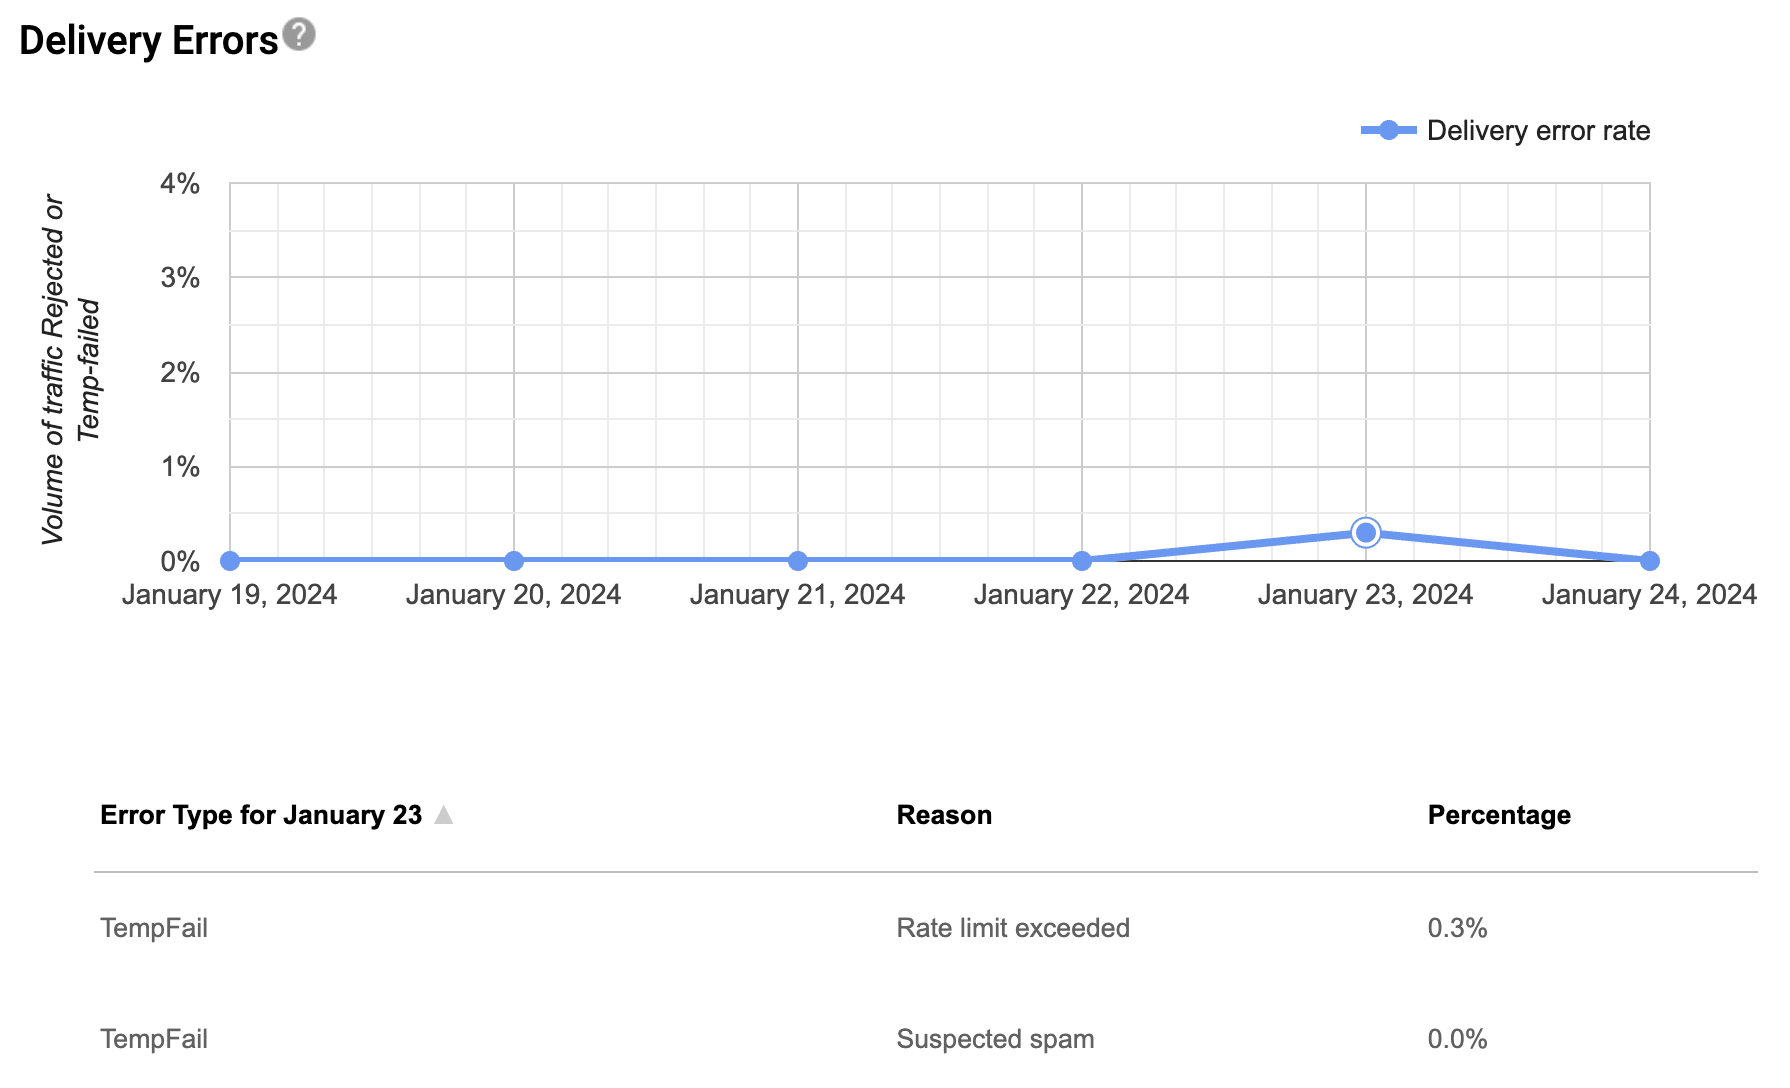Toggle the Delivery error rate series visibility
1790x1088 pixels.
[1538, 130]
